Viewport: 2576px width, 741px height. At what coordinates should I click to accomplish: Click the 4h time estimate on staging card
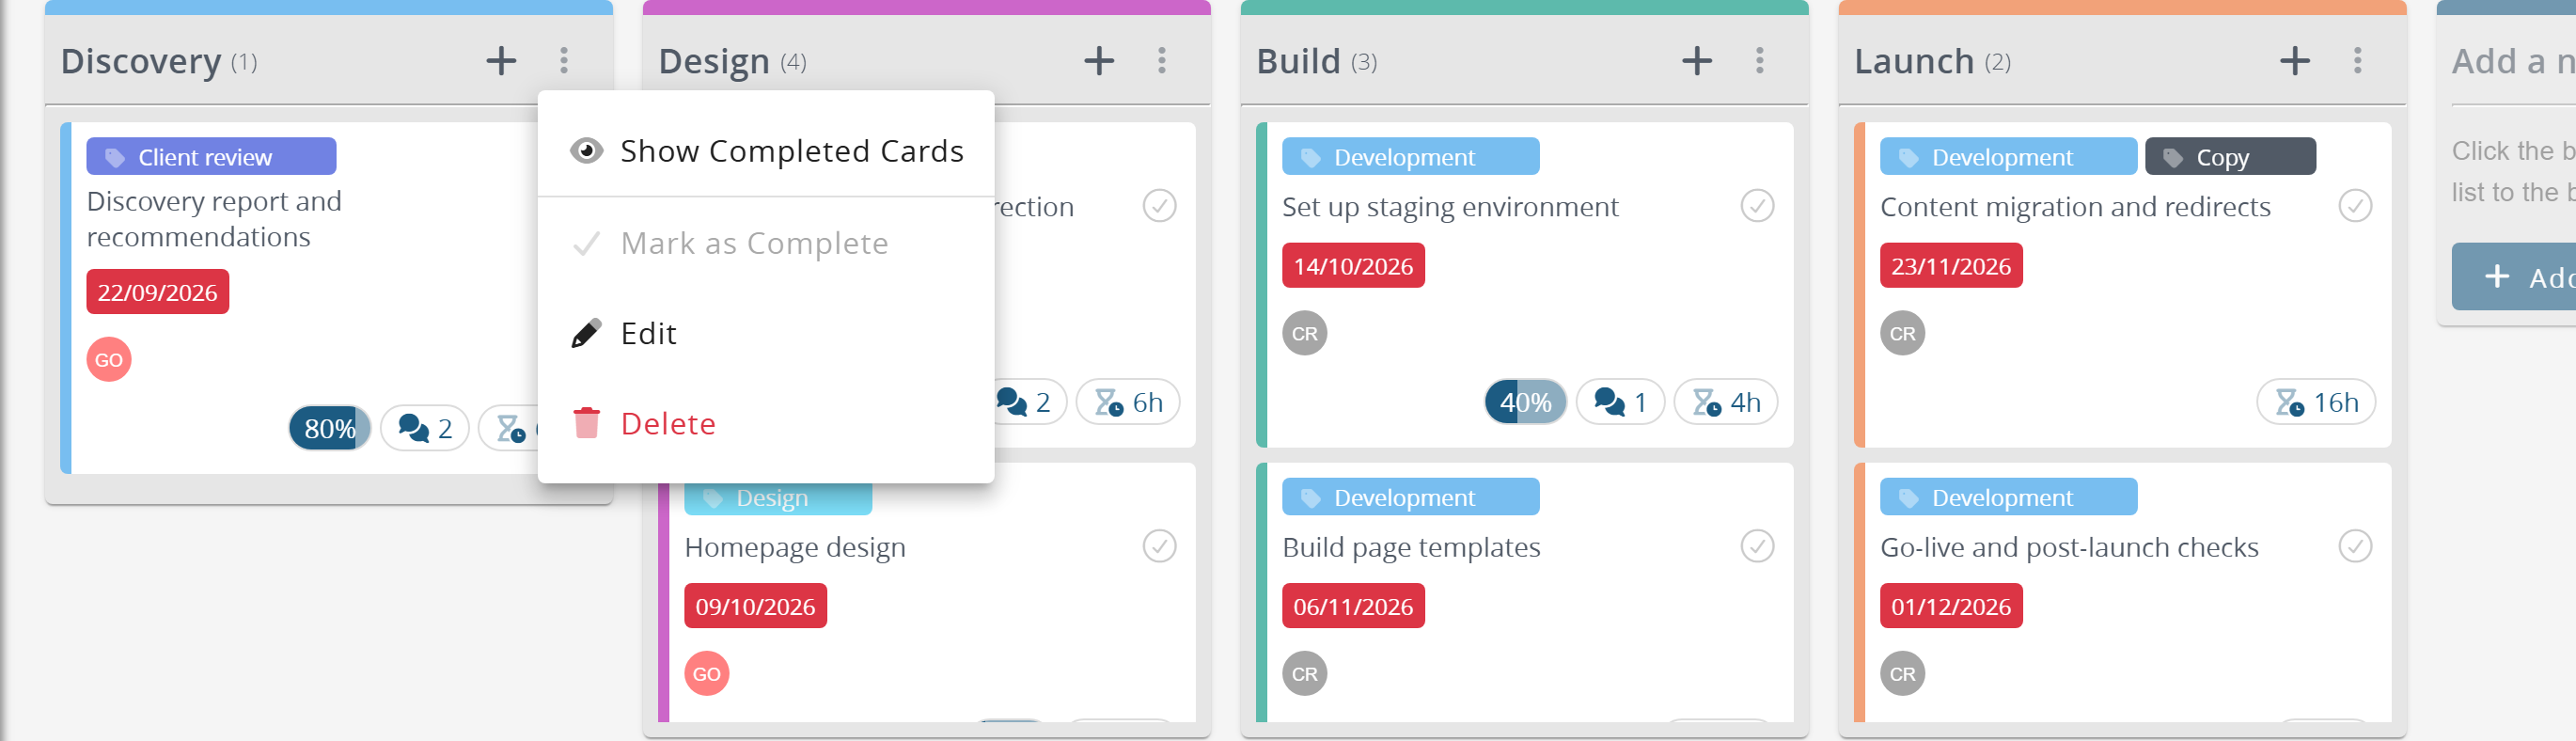1726,402
